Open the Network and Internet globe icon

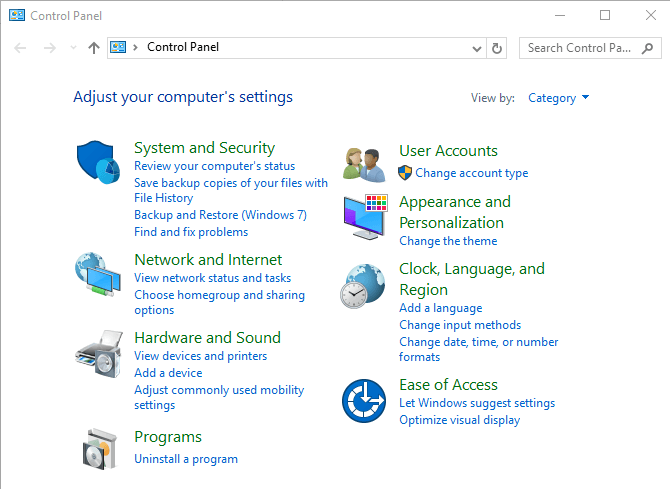(98, 274)
